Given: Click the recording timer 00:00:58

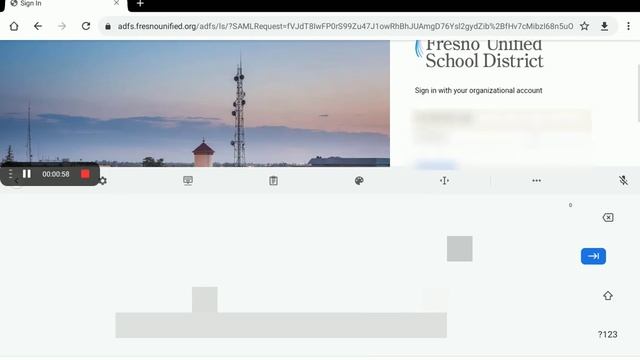Looking at the screenshot, I should (x=56, y=174).
